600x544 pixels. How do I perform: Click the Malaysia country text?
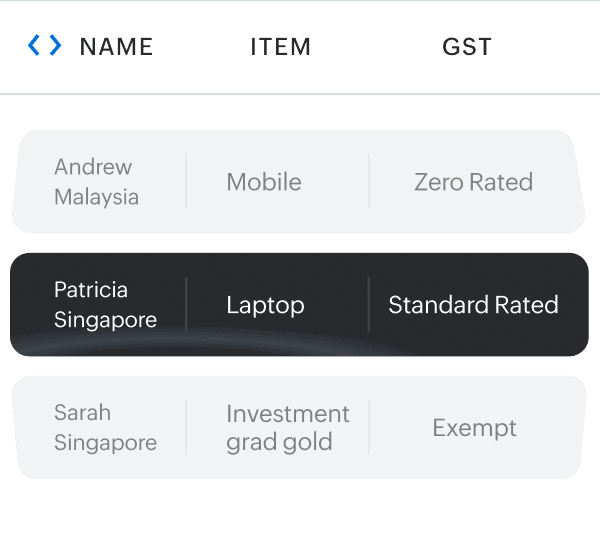(x=96, y=197)
